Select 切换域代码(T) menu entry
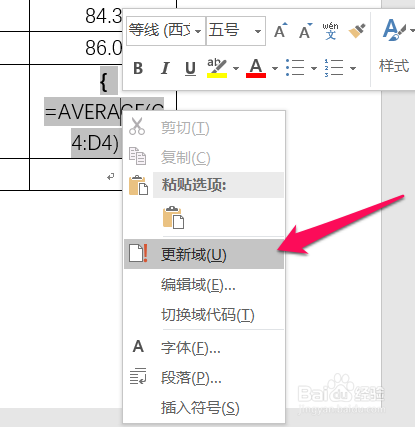Viewport: 415px width, 427px height. point(204,314)
